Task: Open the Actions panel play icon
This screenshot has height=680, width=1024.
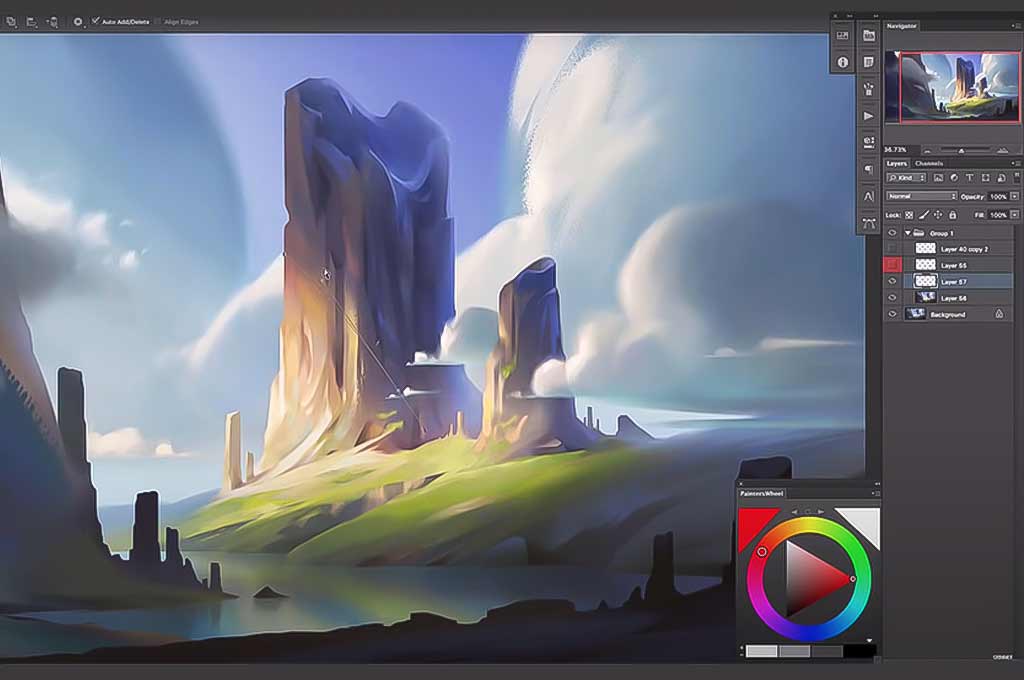Action: (869, 116)
